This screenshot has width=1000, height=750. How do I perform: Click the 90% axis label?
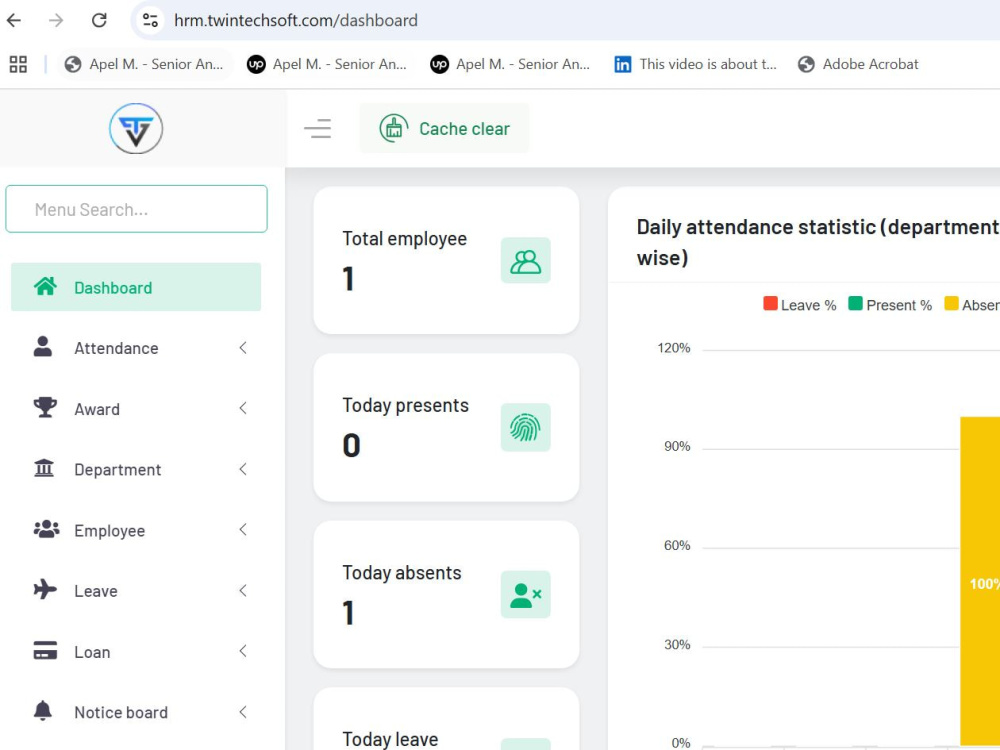point(677,446)
